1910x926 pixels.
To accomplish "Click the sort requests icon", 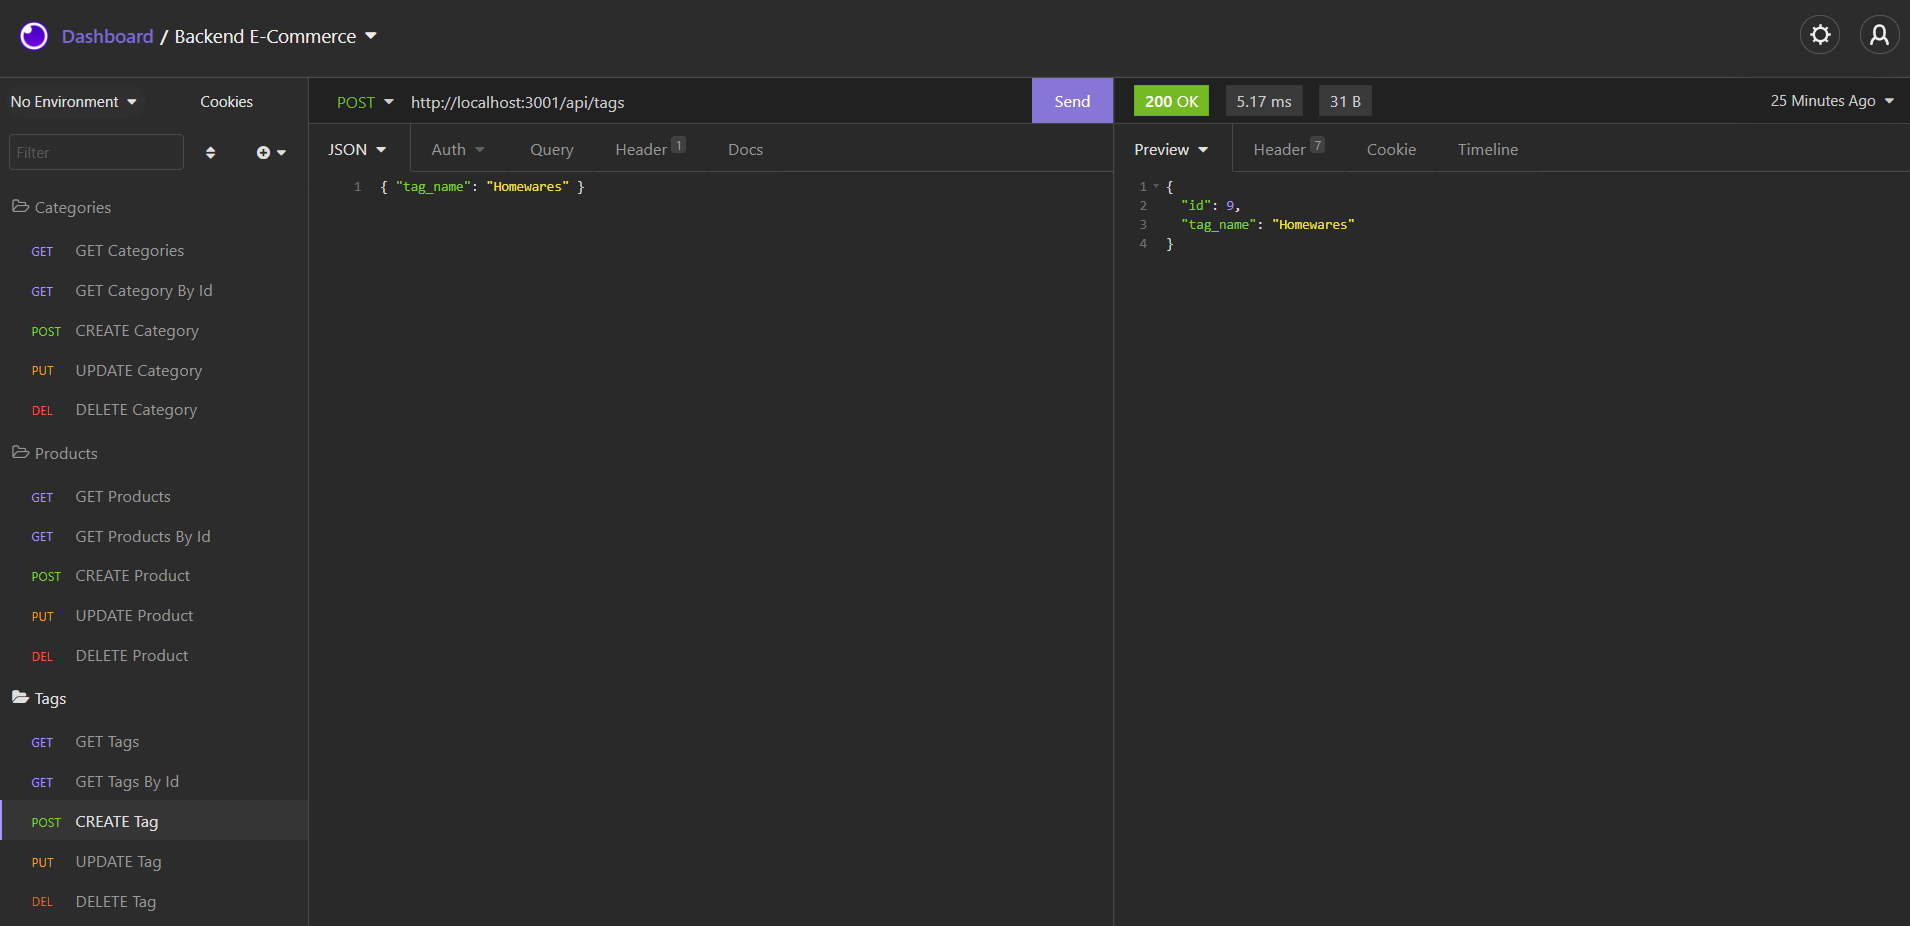I will coord(210,152).
